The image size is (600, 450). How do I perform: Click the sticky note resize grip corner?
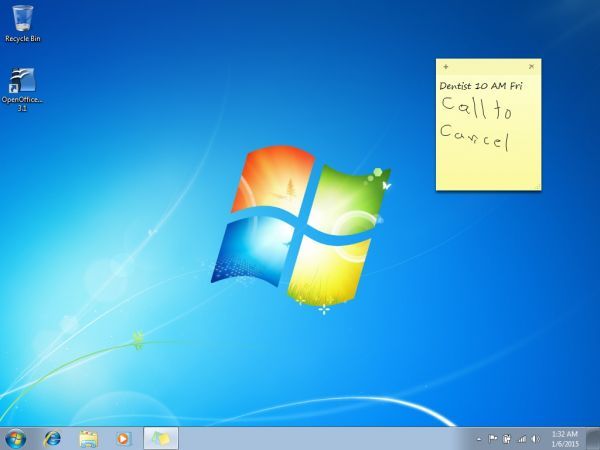(538, 187)
